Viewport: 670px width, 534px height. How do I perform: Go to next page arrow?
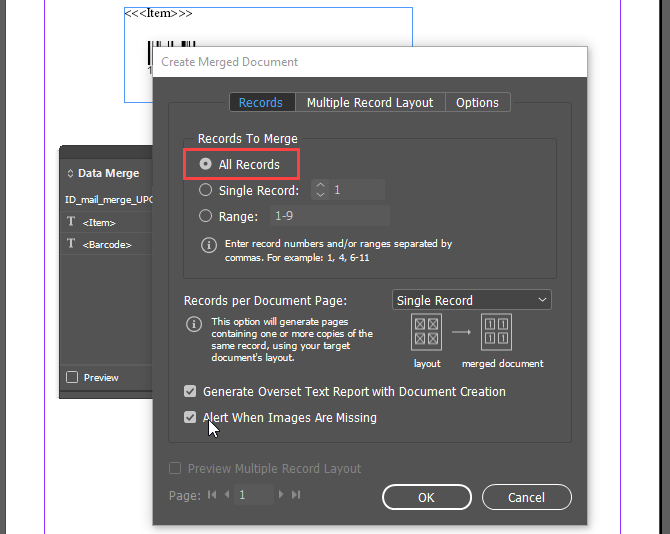[281, 495]
